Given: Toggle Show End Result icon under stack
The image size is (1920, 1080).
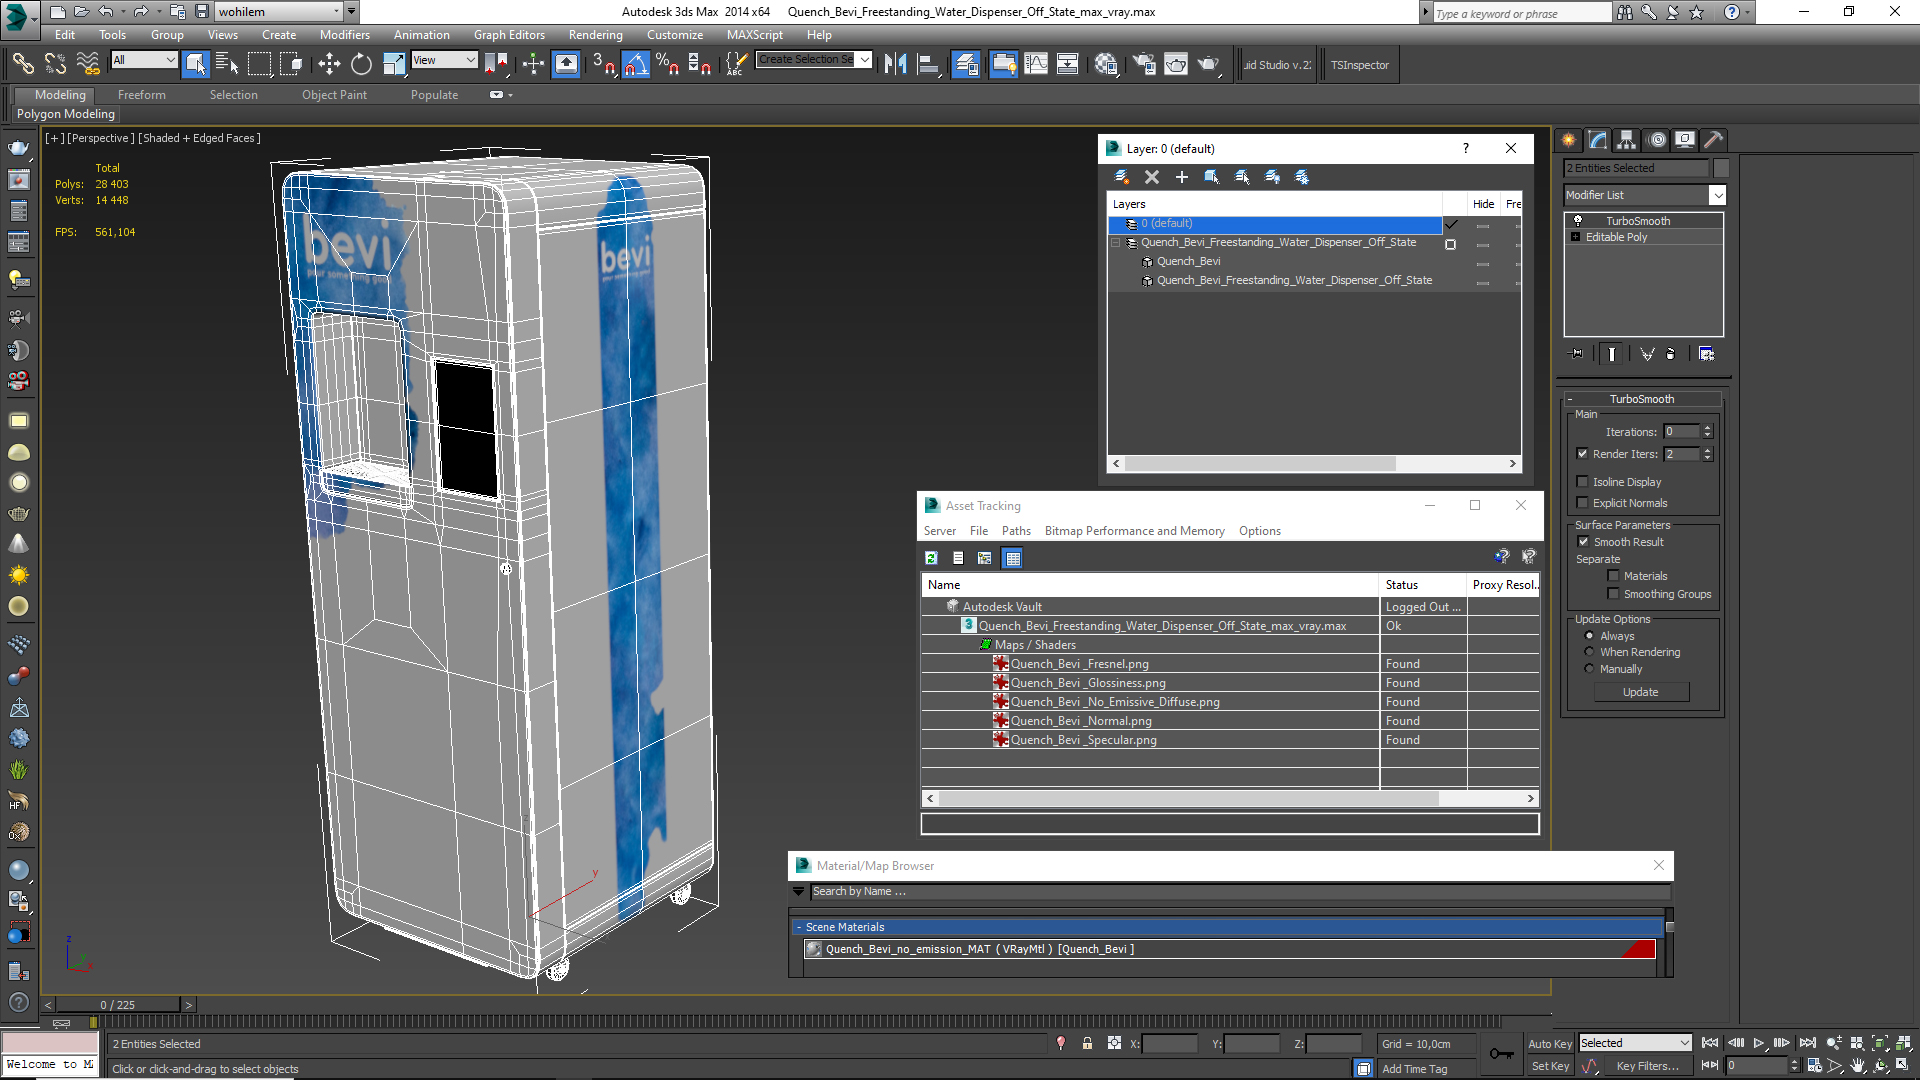Looking at the screenshot, I should click(x=1612, y=354).
